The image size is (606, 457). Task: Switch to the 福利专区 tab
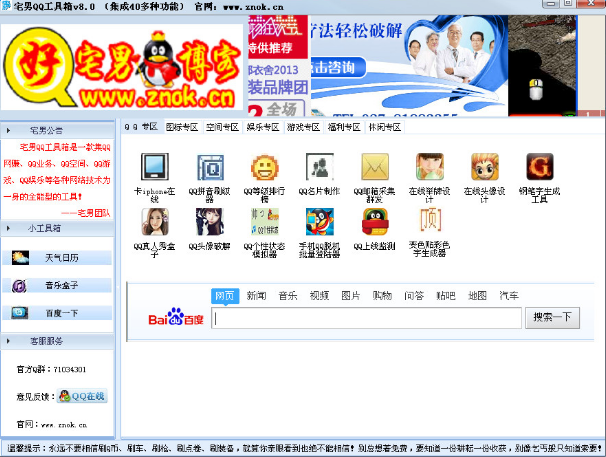coord(344,127)
